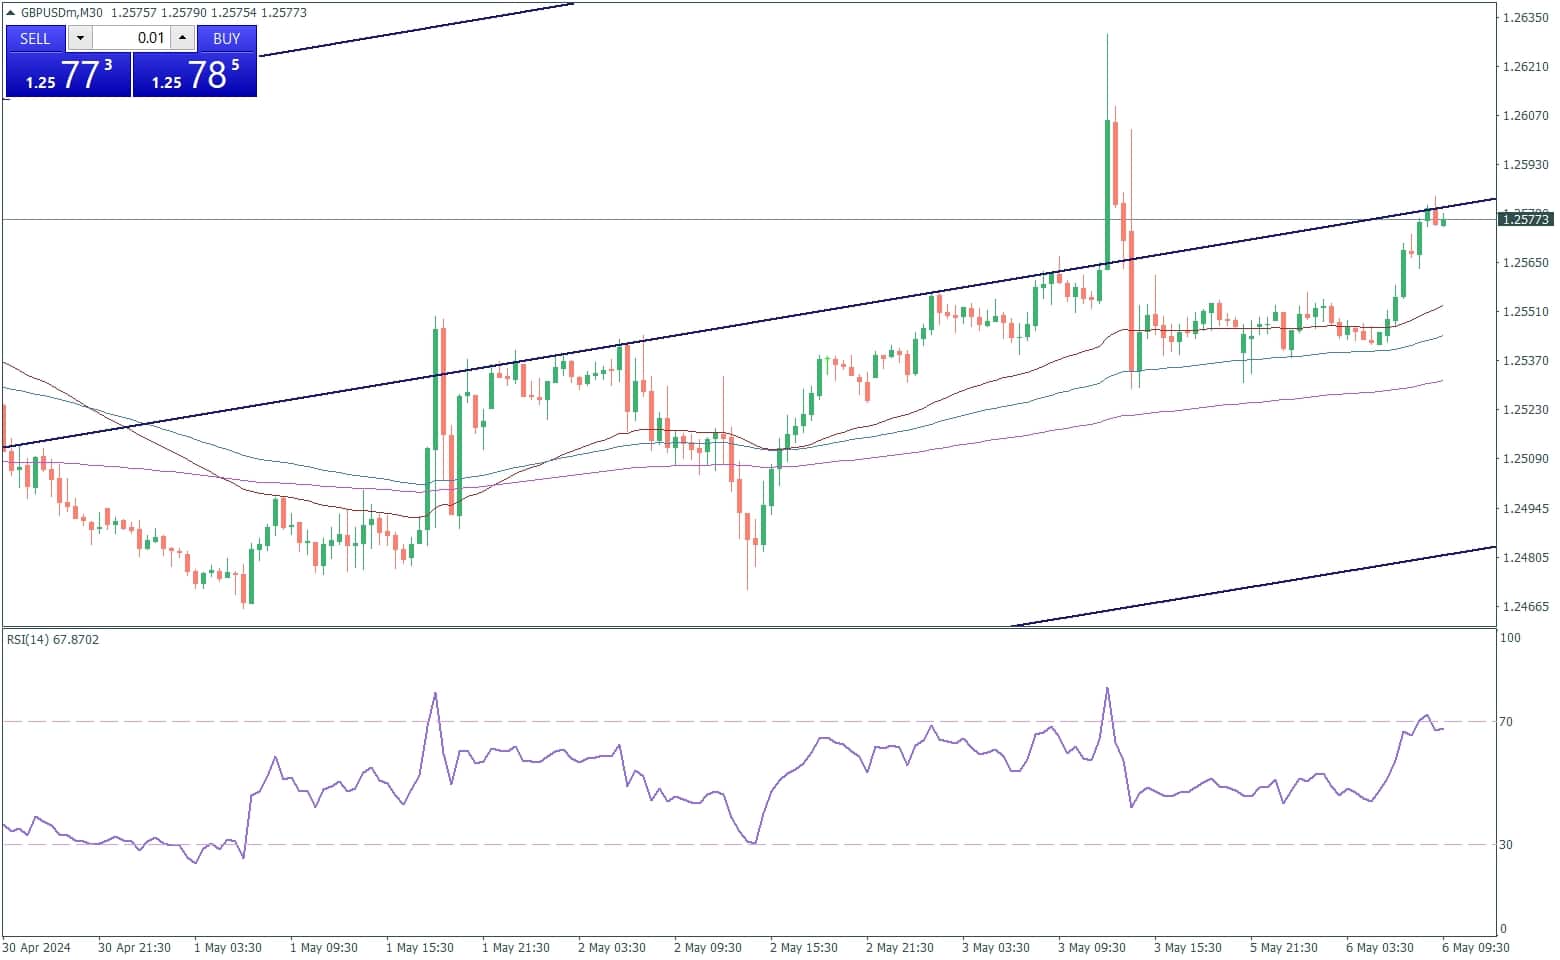
Task: Click the 1.25930 price axis label
Action: 1526,165
